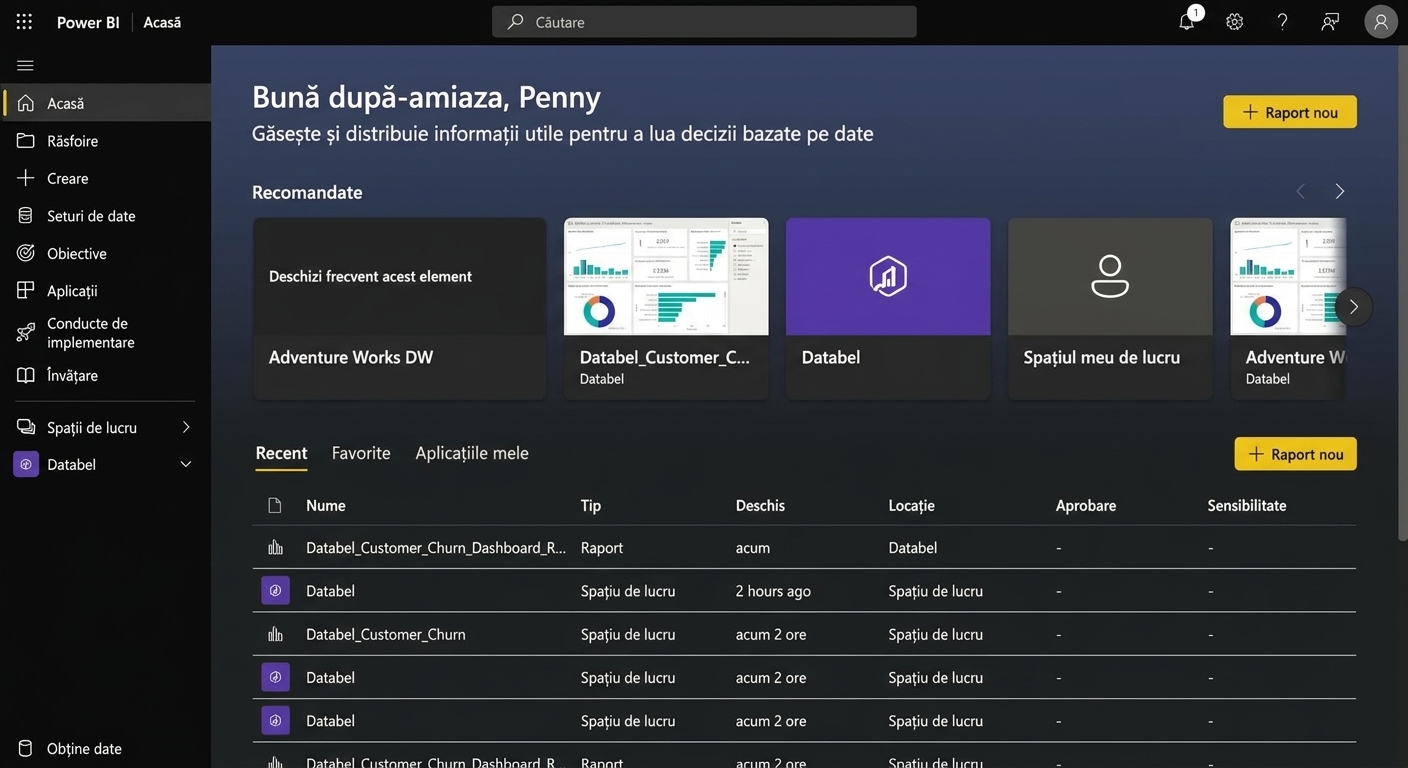Open the notifications bell
The width and height of the screenshot is (1408, 768).
tap(1187, 22)
